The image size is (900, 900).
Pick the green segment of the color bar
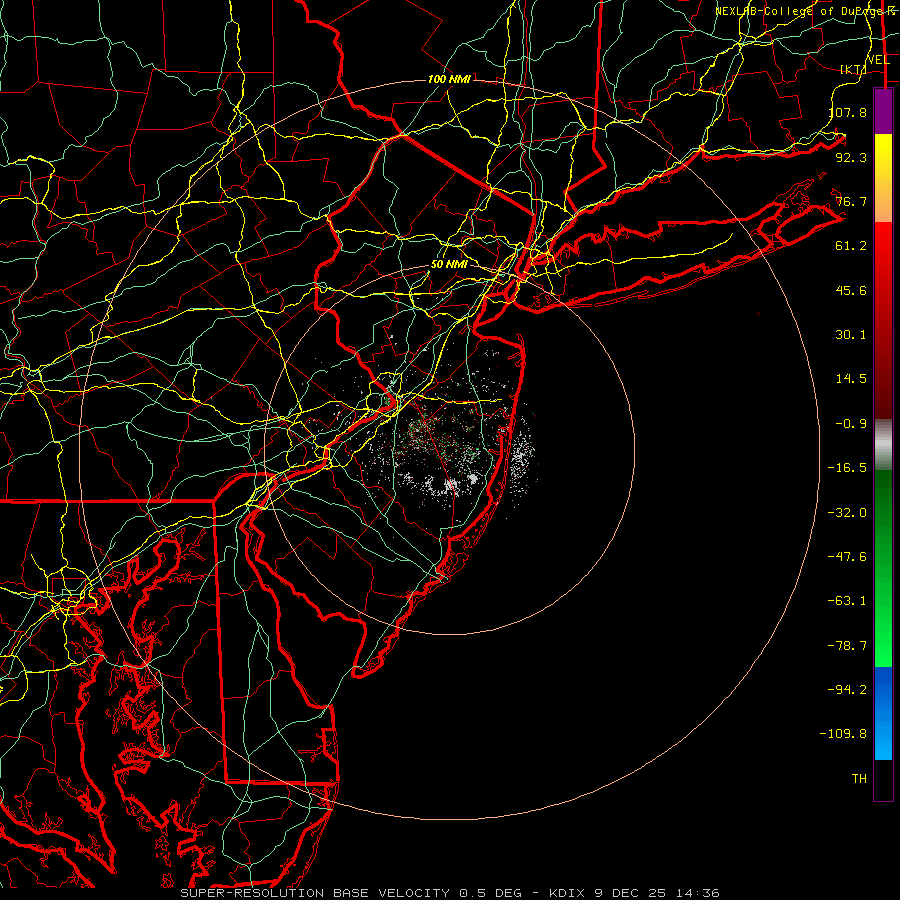(883, 569)
